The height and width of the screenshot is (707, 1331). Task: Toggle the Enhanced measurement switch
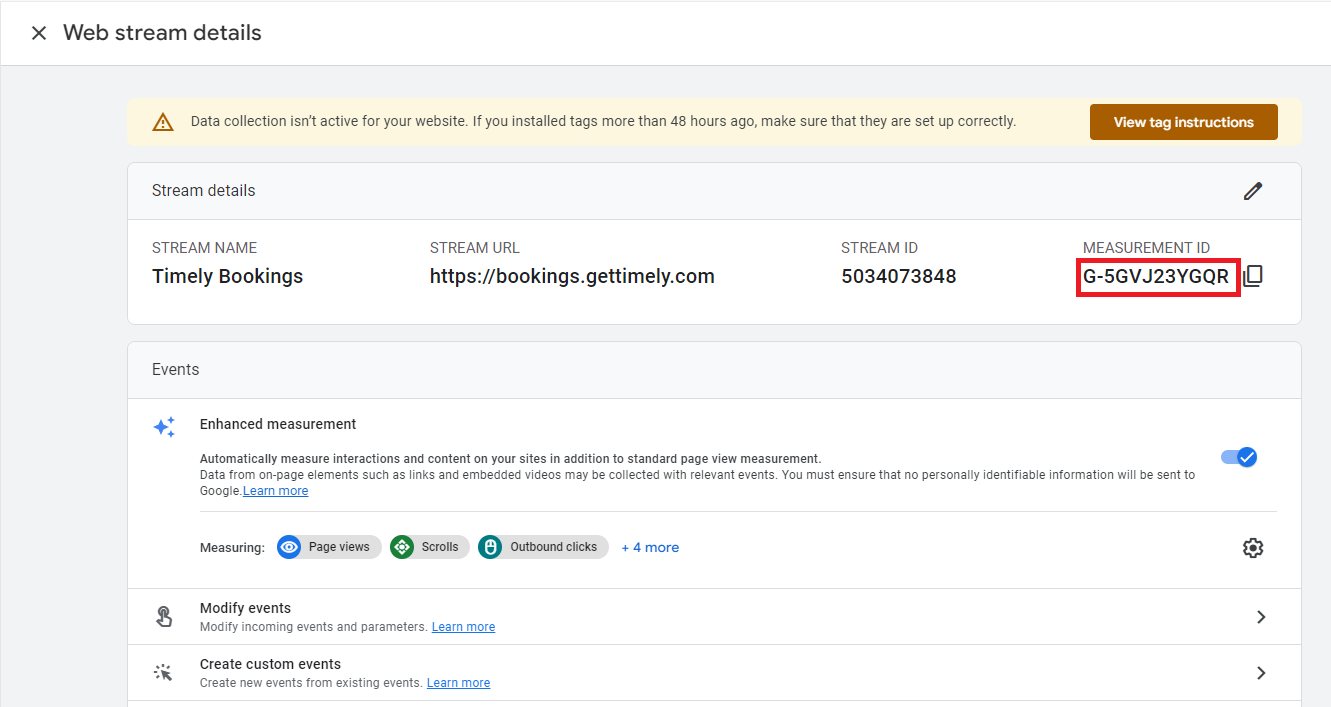tap(1238, 457)
